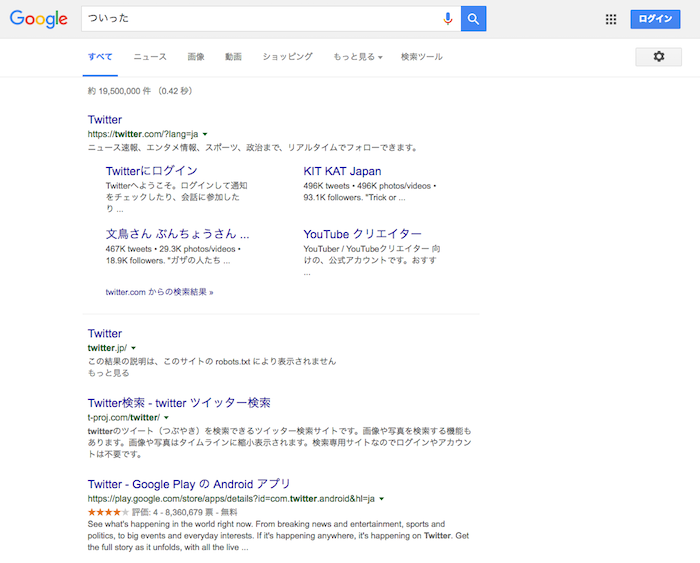Switch to the ニュース tab
Screen dimensions: 700x563
point(150,57)
